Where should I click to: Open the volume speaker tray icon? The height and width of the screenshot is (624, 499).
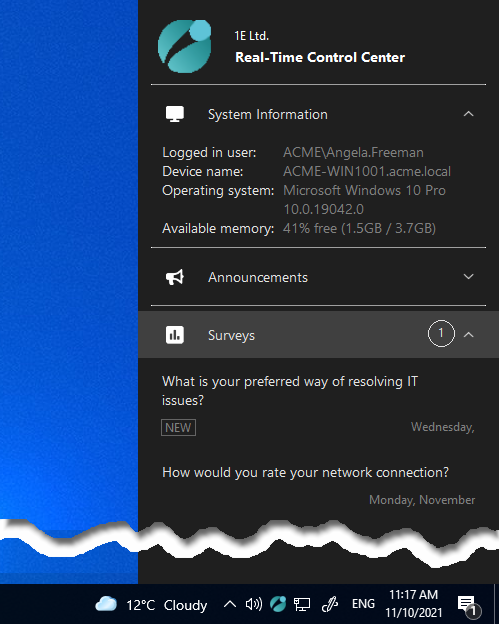pos(253,604)
